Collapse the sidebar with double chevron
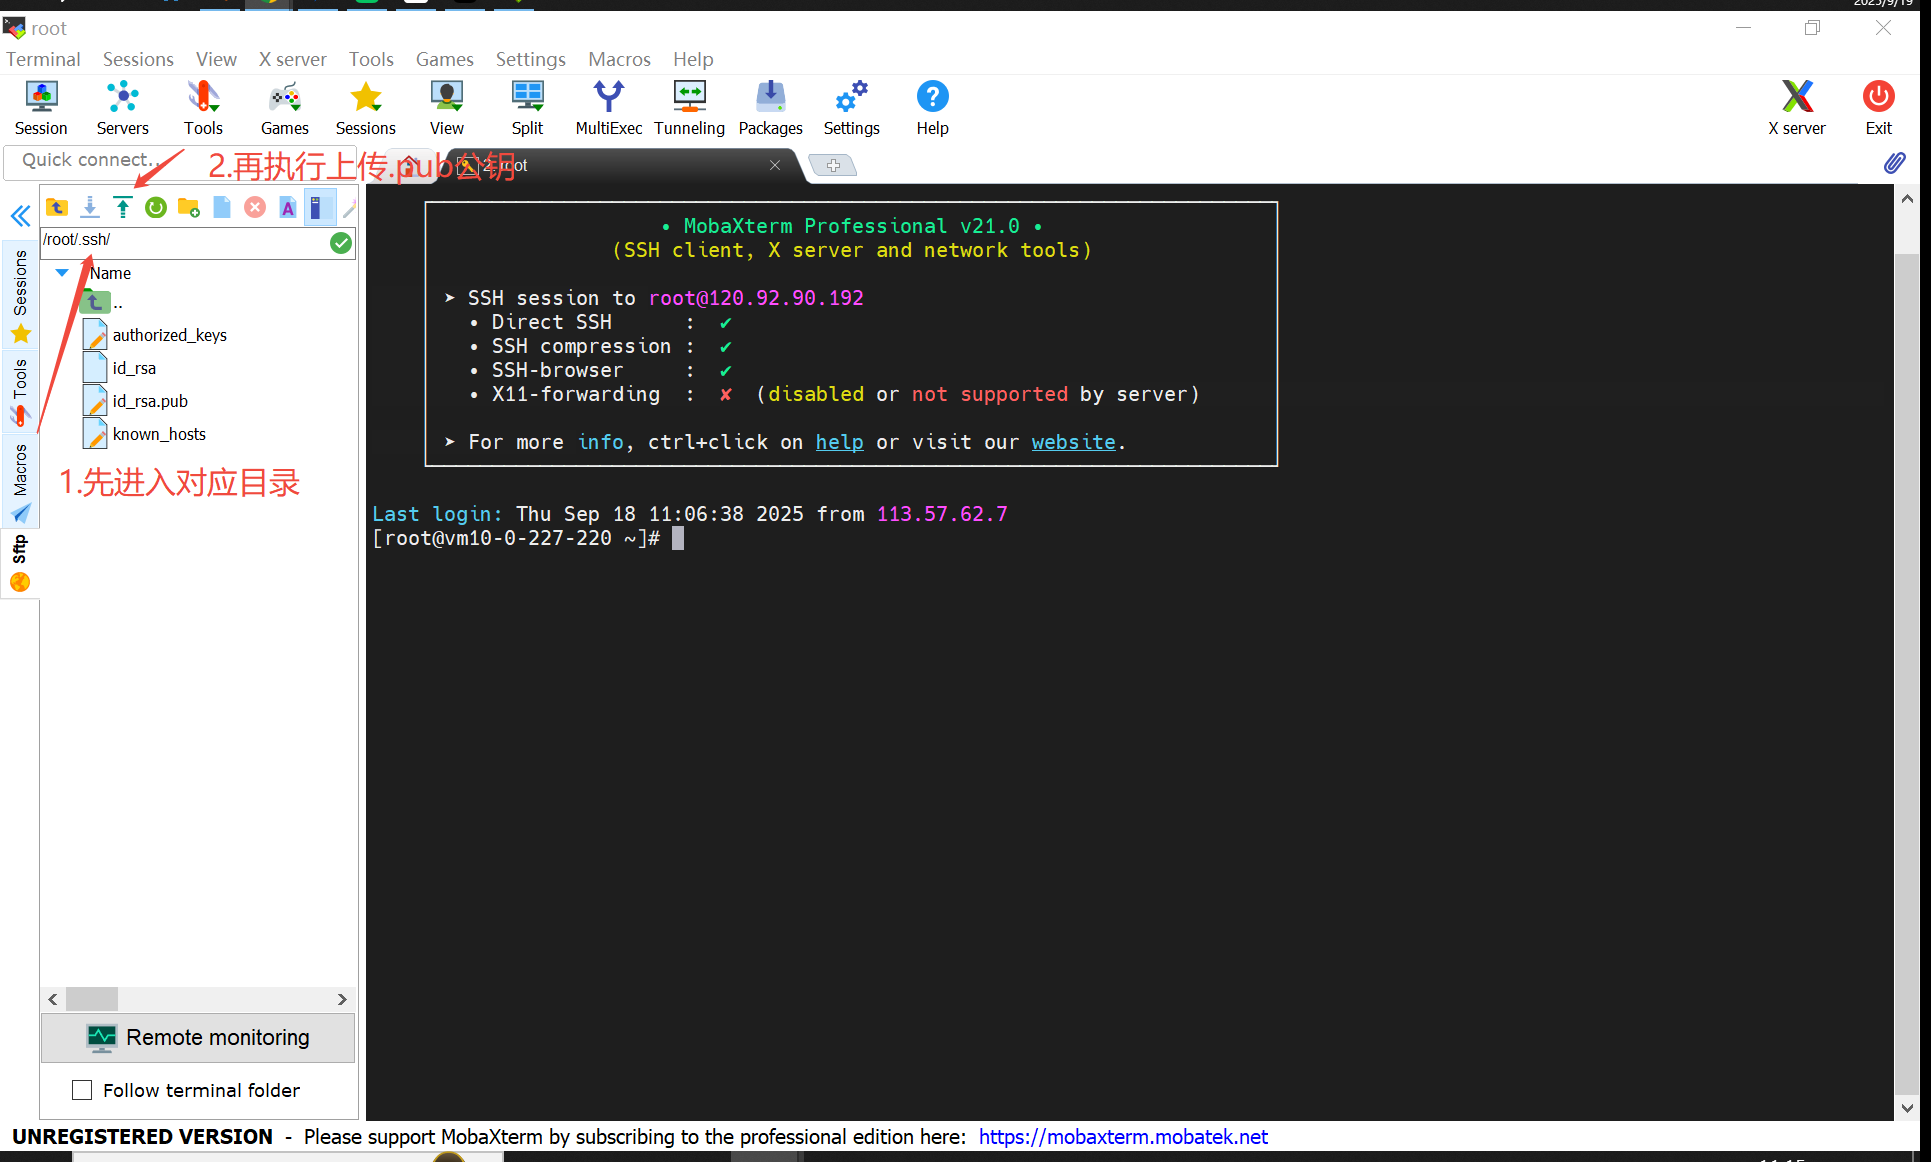 click(20, 216)
